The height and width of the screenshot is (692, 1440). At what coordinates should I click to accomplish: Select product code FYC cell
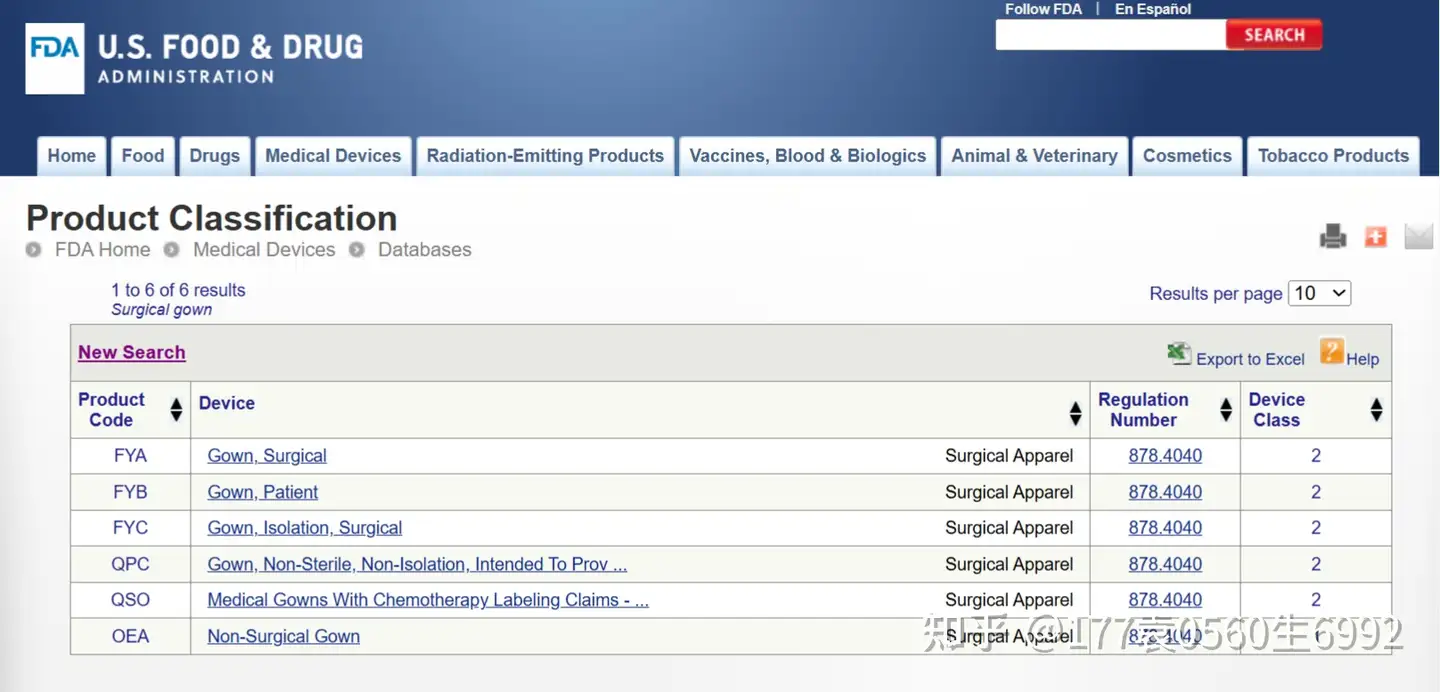(130, 528)
